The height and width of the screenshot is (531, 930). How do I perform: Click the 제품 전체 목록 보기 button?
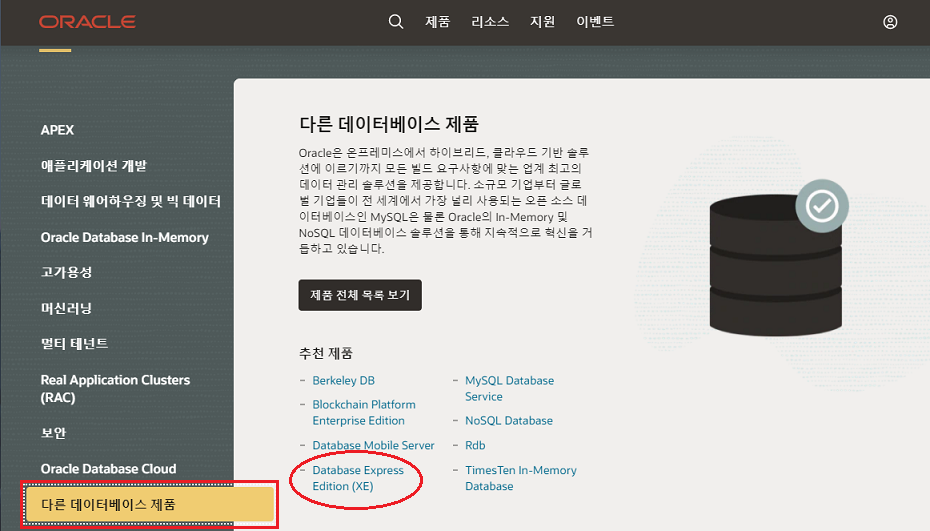pos(360,295)
